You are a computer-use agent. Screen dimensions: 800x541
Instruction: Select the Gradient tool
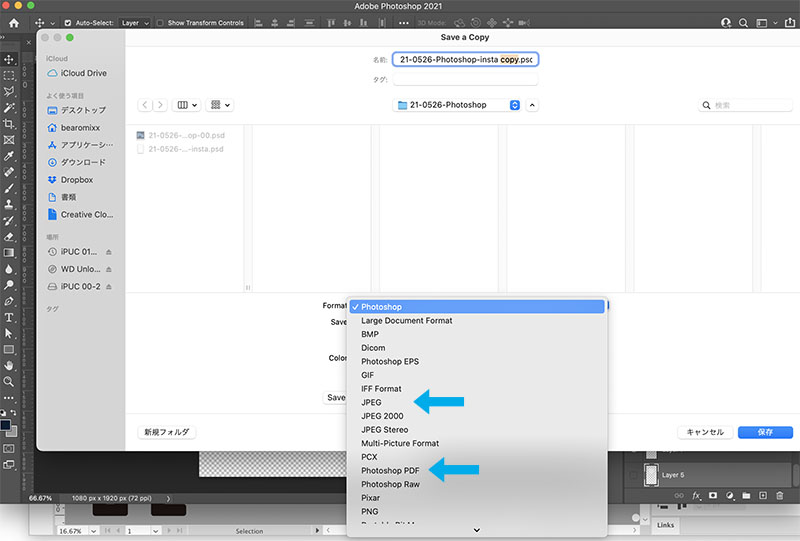9,253
